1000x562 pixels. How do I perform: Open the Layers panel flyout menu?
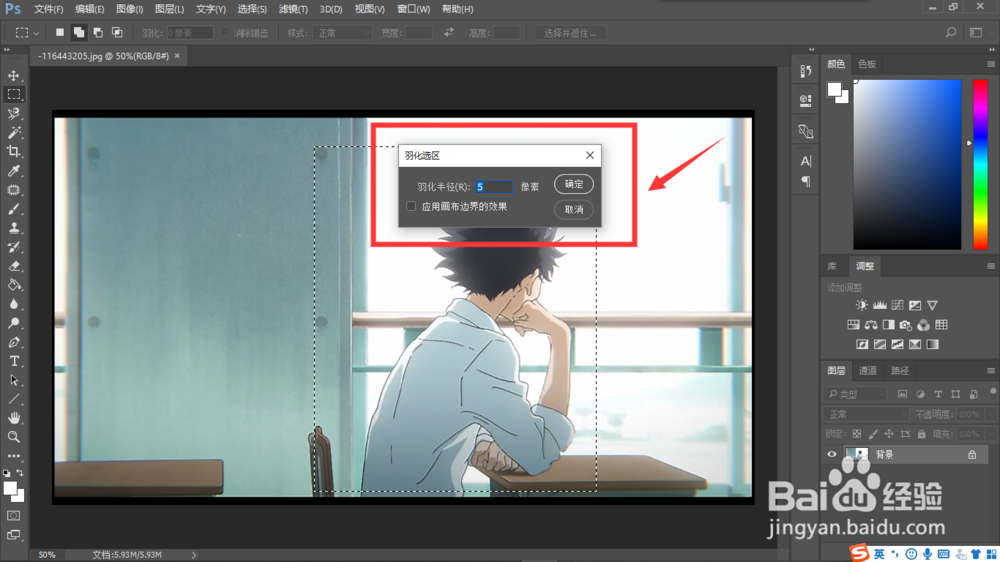[x=990, y=371]
